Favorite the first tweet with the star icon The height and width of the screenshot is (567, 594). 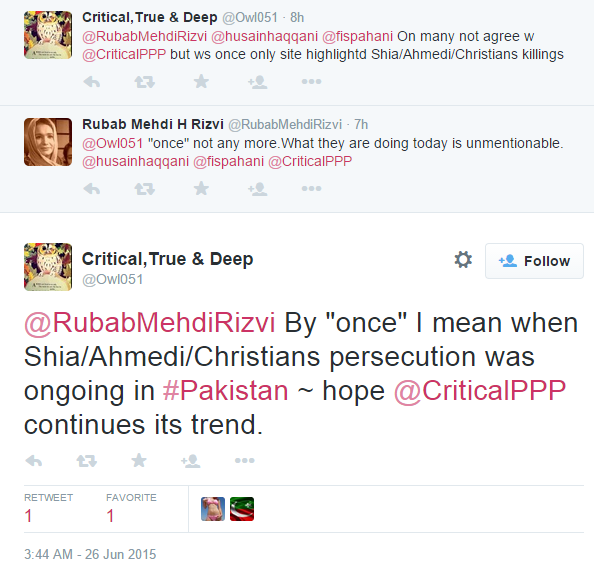201,81
